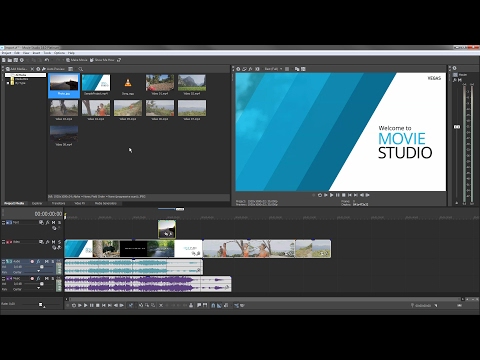This screenshot has width=480, height=360.
Task: Select the Photo.jpg thumbnail
Action: click(x=64, y=85)
